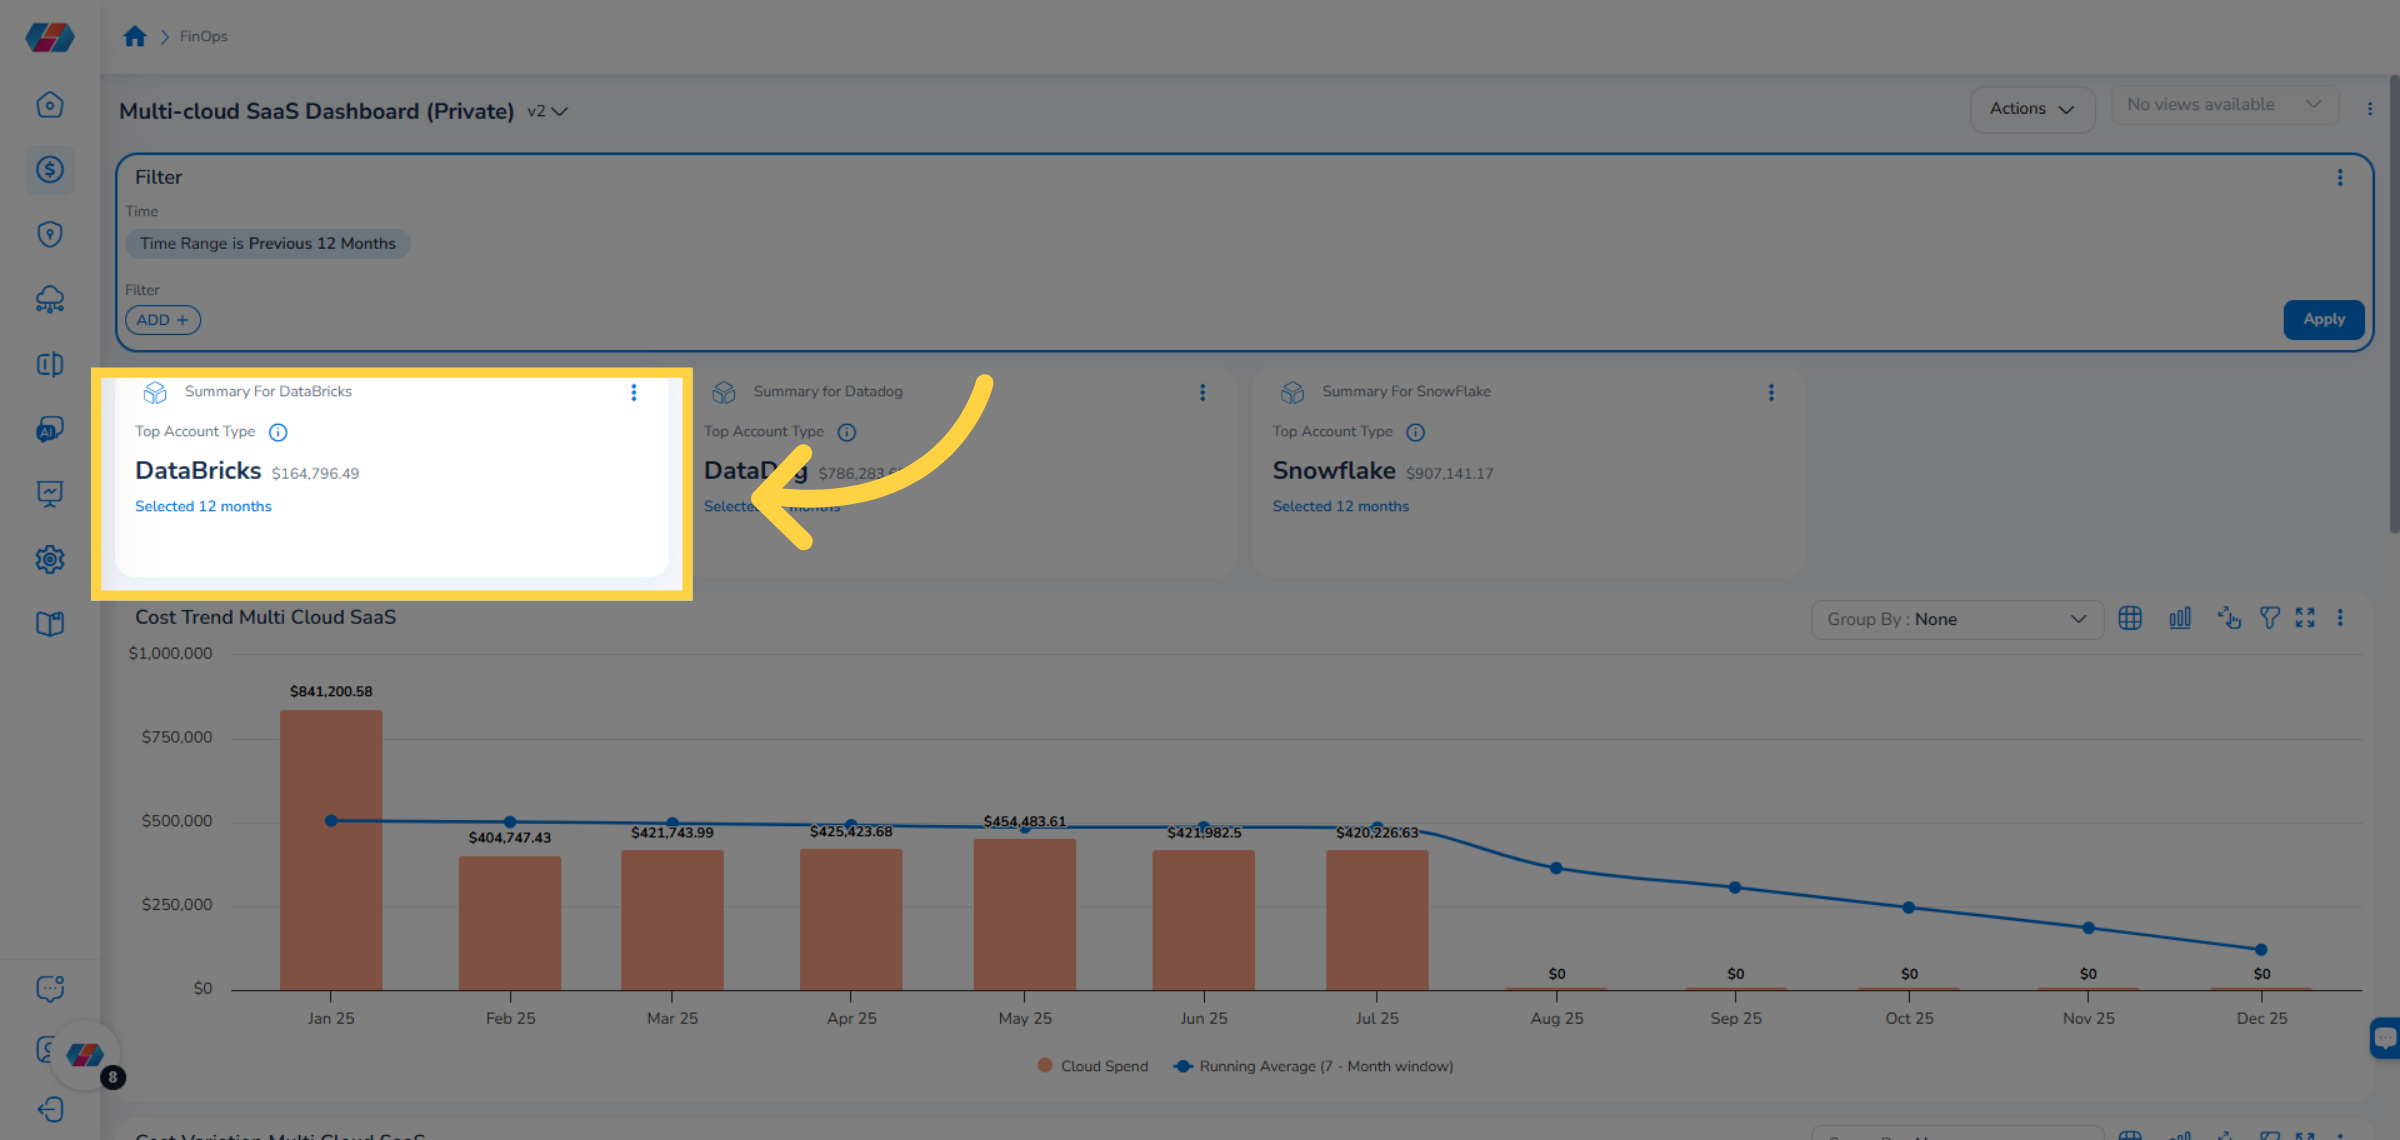Select the cloud management icon in the sidebar
This screenshot has width=2400, height=1140.
(x=49, y=299)
